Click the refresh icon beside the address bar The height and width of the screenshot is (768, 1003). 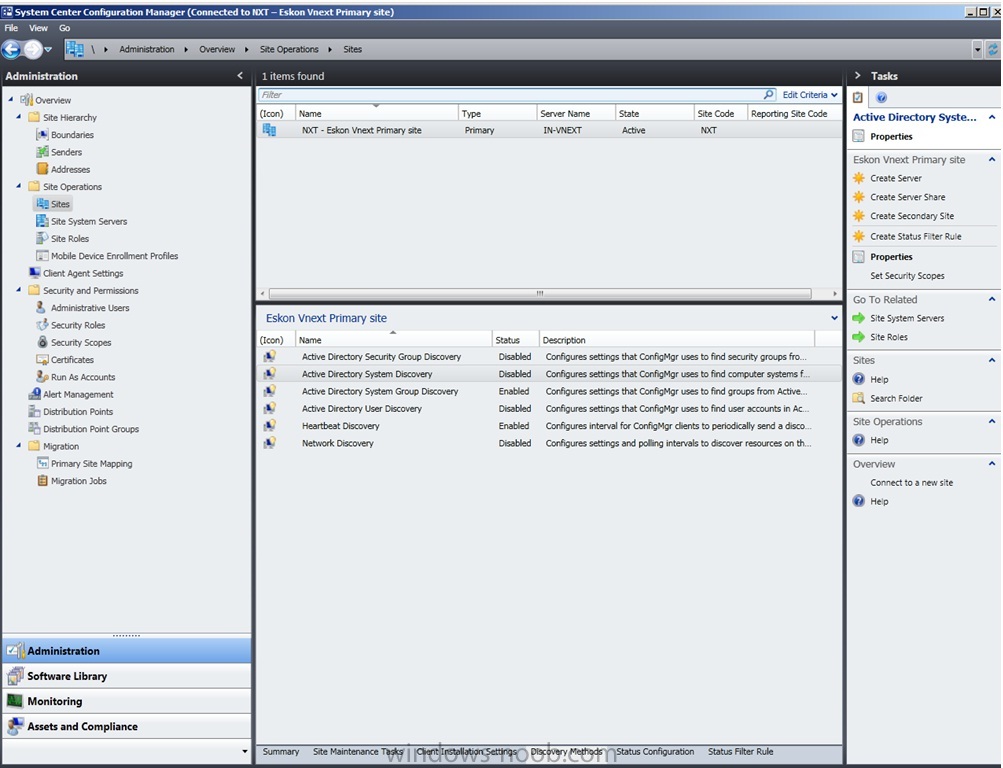tap(992, 49)
